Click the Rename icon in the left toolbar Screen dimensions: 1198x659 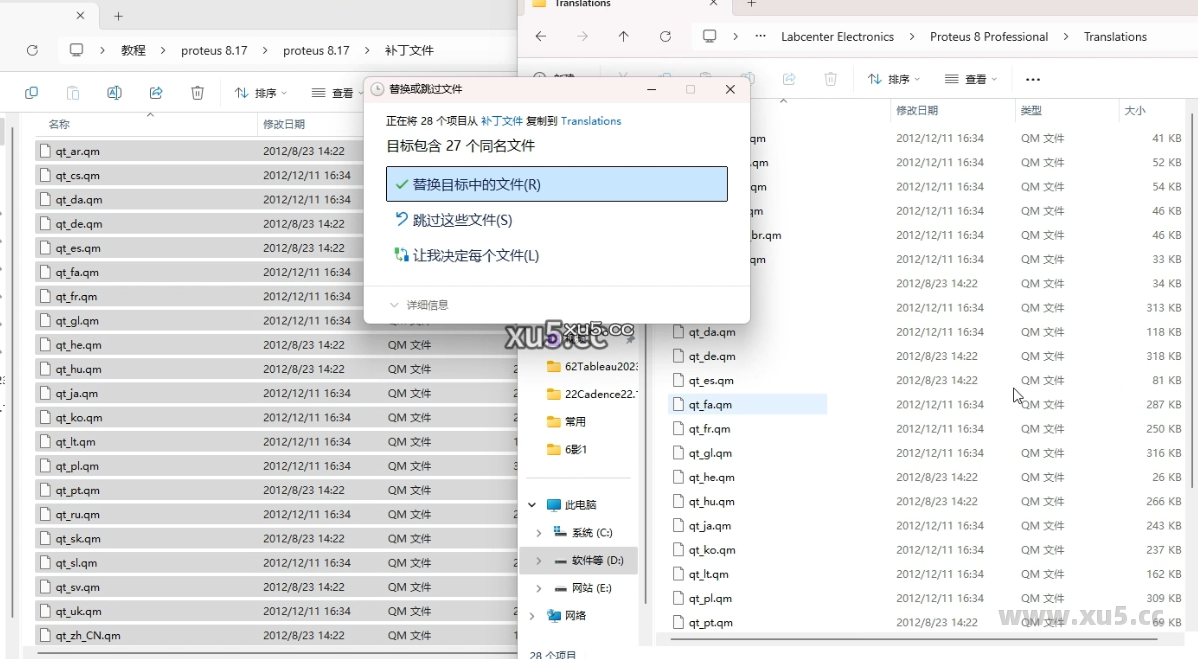pyautogui.click(x=114, y=92)
